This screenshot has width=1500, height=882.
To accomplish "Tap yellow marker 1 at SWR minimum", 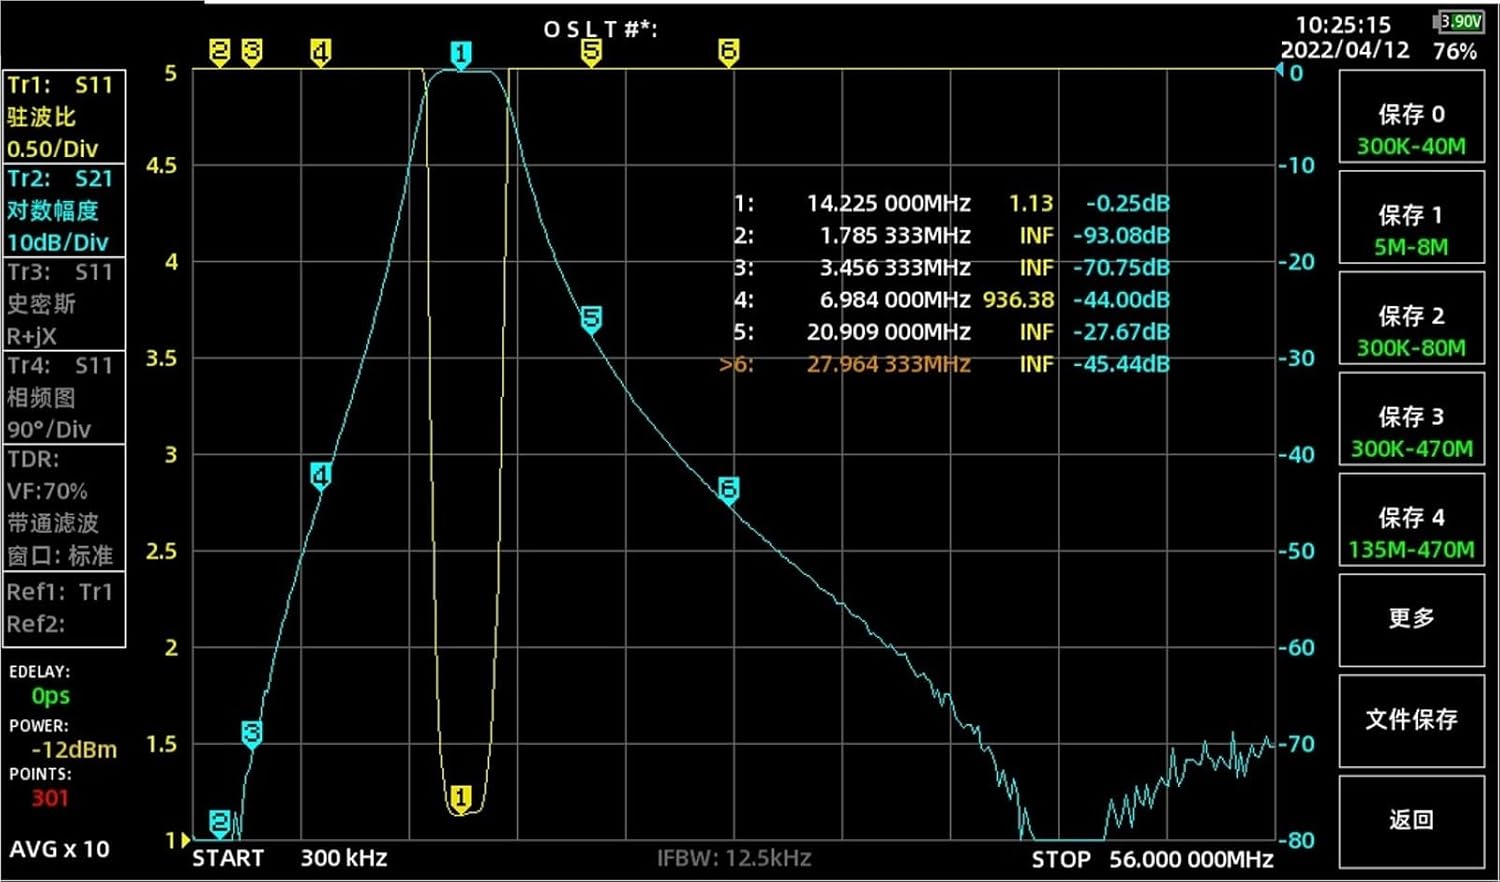I will click(x=460, y=798).
